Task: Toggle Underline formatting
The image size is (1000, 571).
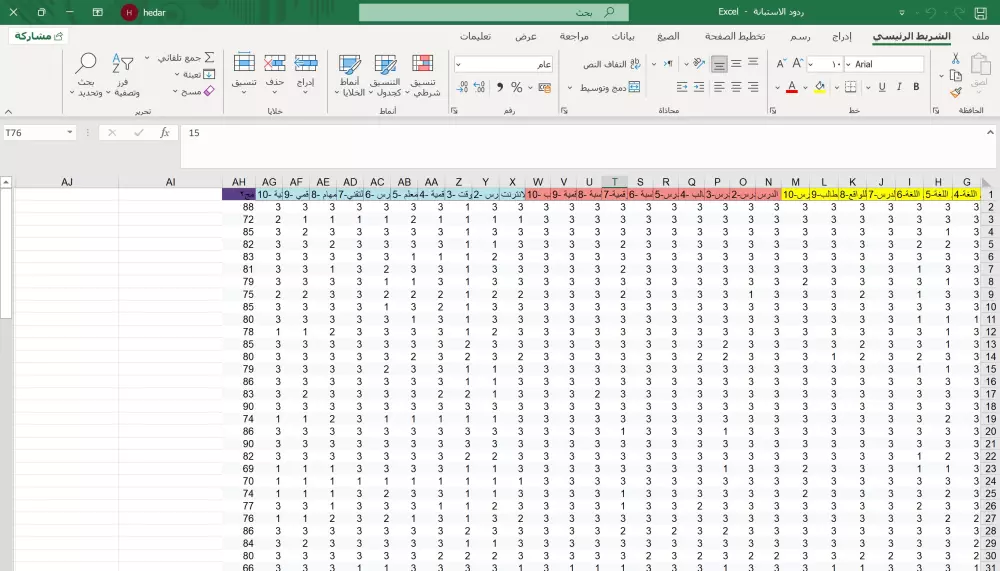Action: [x=882, y=87]
